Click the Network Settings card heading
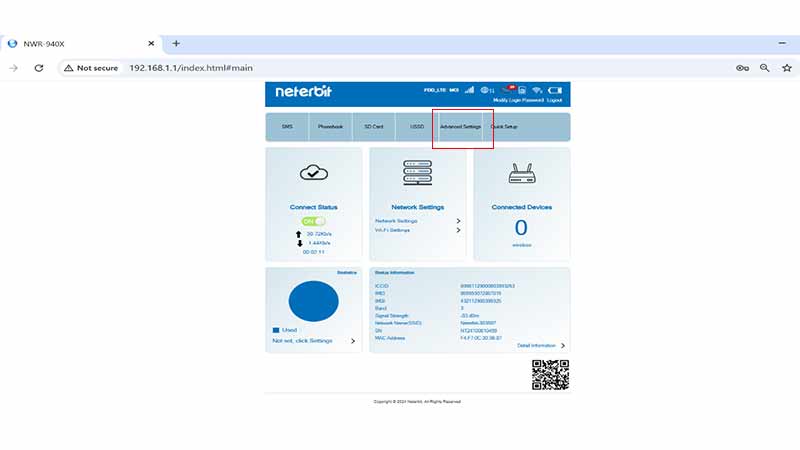Viewport: 800px width, 450px height. (x=417, y=207)
